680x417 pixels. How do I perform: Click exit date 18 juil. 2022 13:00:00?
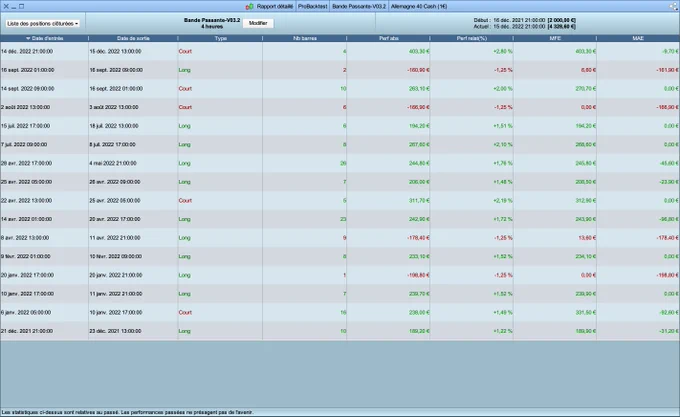[114, 126]
